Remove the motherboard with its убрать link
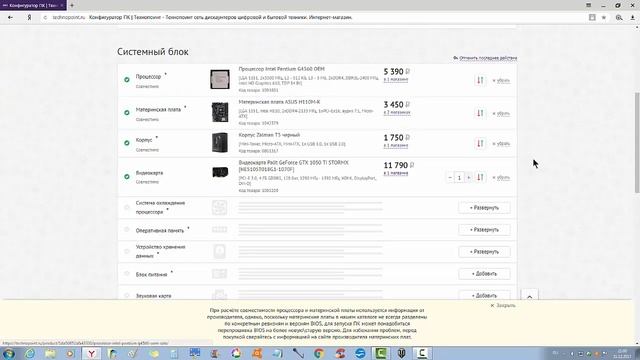The height and width of the screenshot is (360, 640). pos(501,113)
